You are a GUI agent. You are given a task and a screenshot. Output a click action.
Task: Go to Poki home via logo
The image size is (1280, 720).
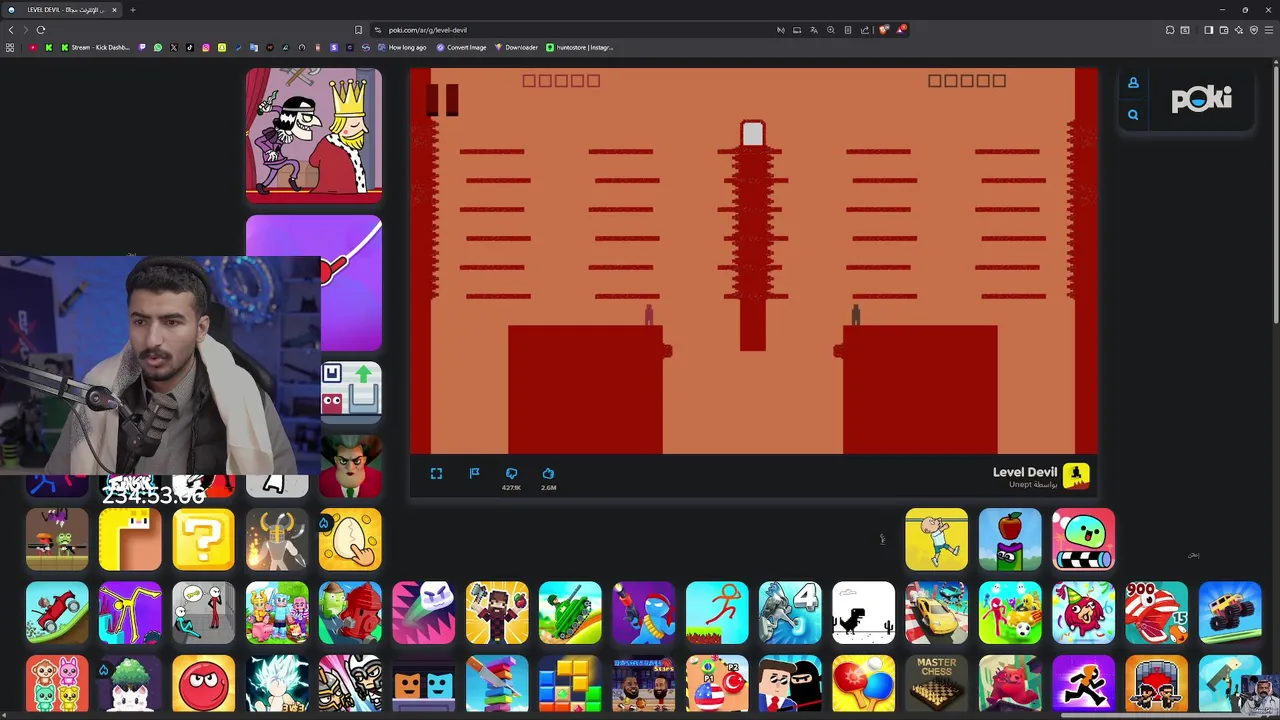(x=1201, y=99)
